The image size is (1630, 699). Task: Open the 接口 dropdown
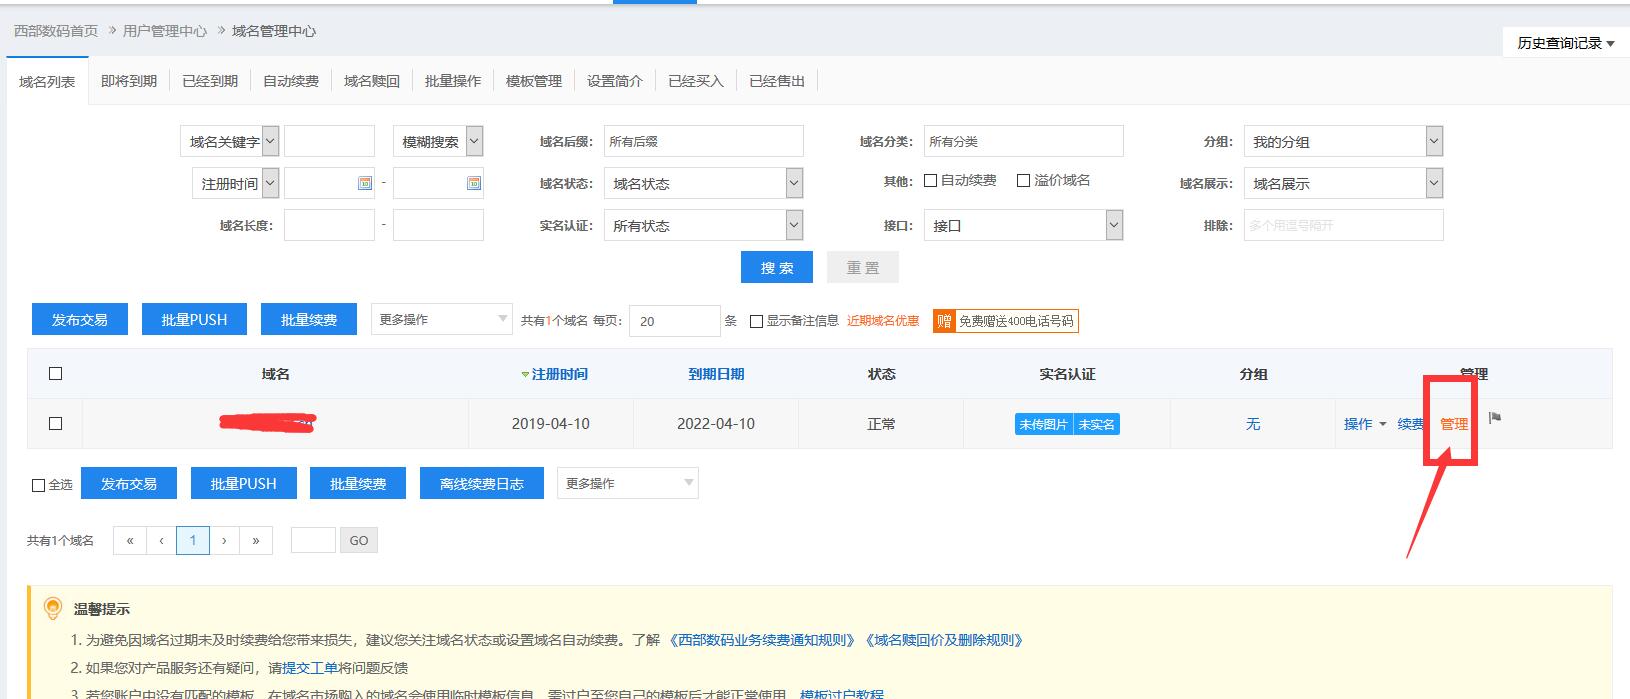click(x=1023, y=225)
